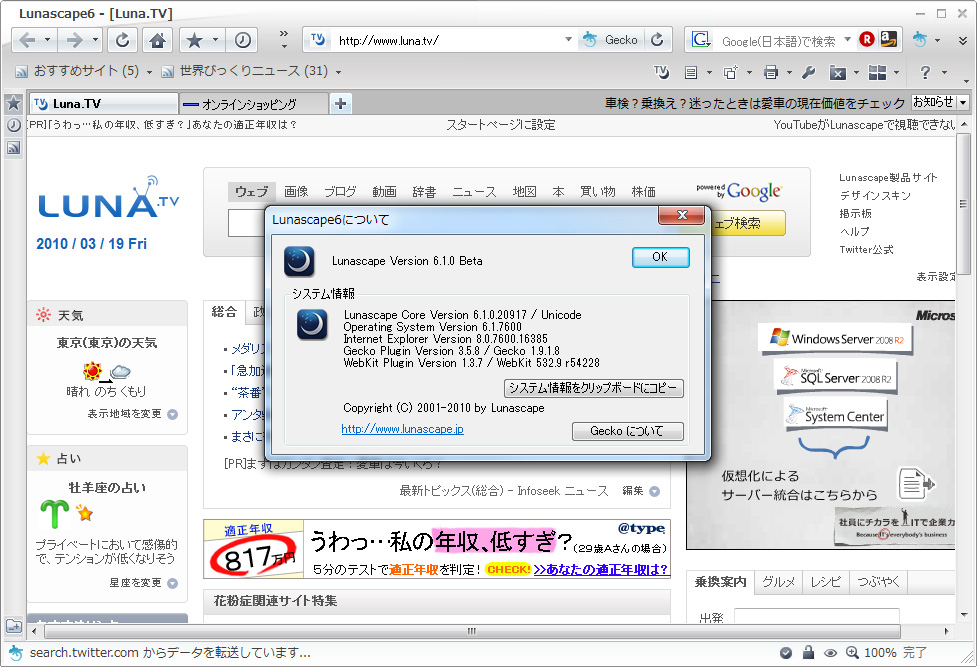This screenshot has width=977, height=667.
Task: Click OK in the Lunascape6 about dialog
Action: point(660,257)
